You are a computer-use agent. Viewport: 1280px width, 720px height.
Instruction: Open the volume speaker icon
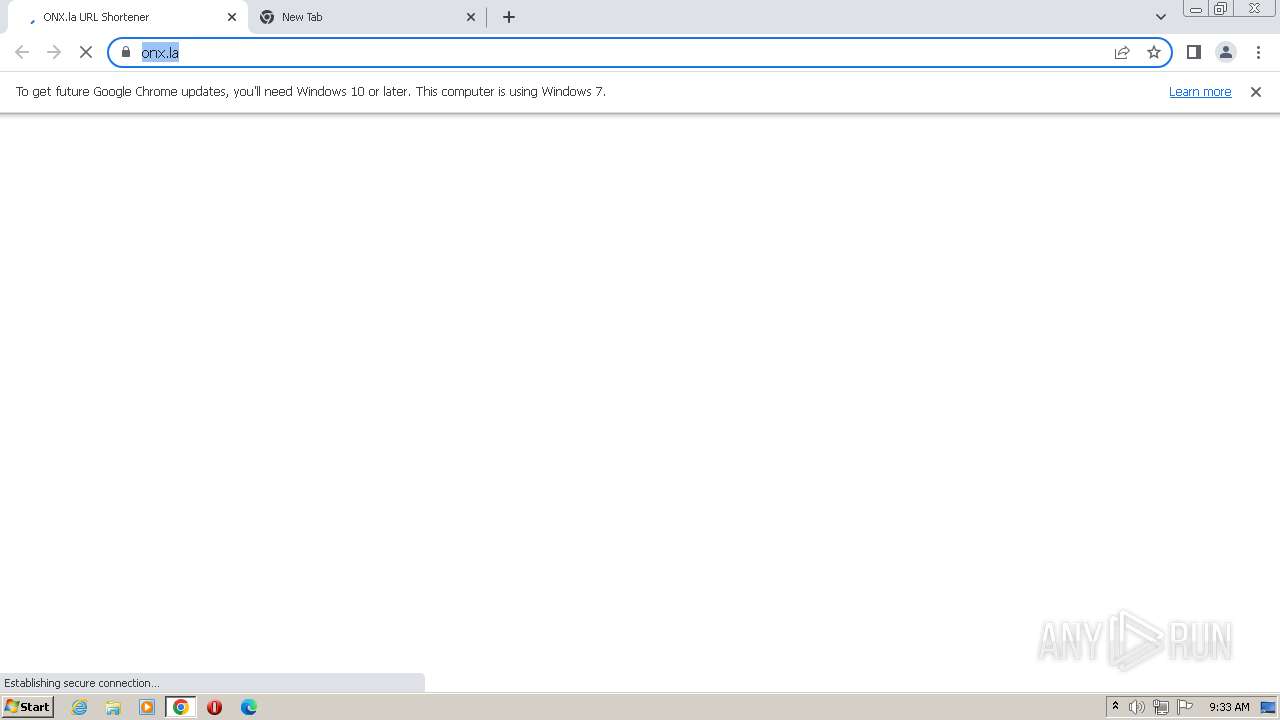(x=1137, y=707)
